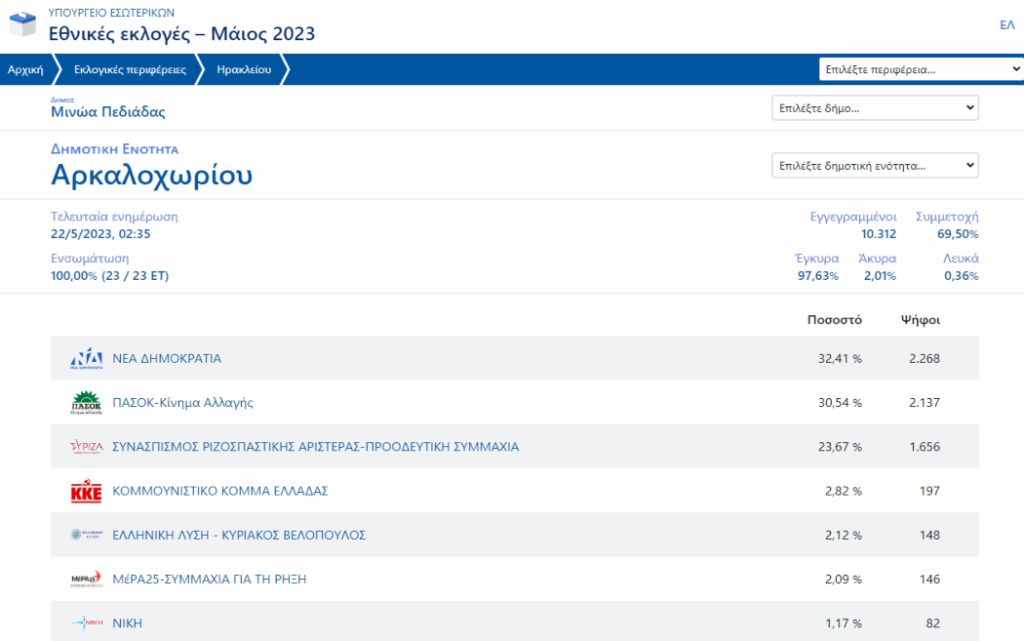This screenshot has width=1024, height=641.
Task: Click the Έγκυρα label
Action: coord(817,258)
